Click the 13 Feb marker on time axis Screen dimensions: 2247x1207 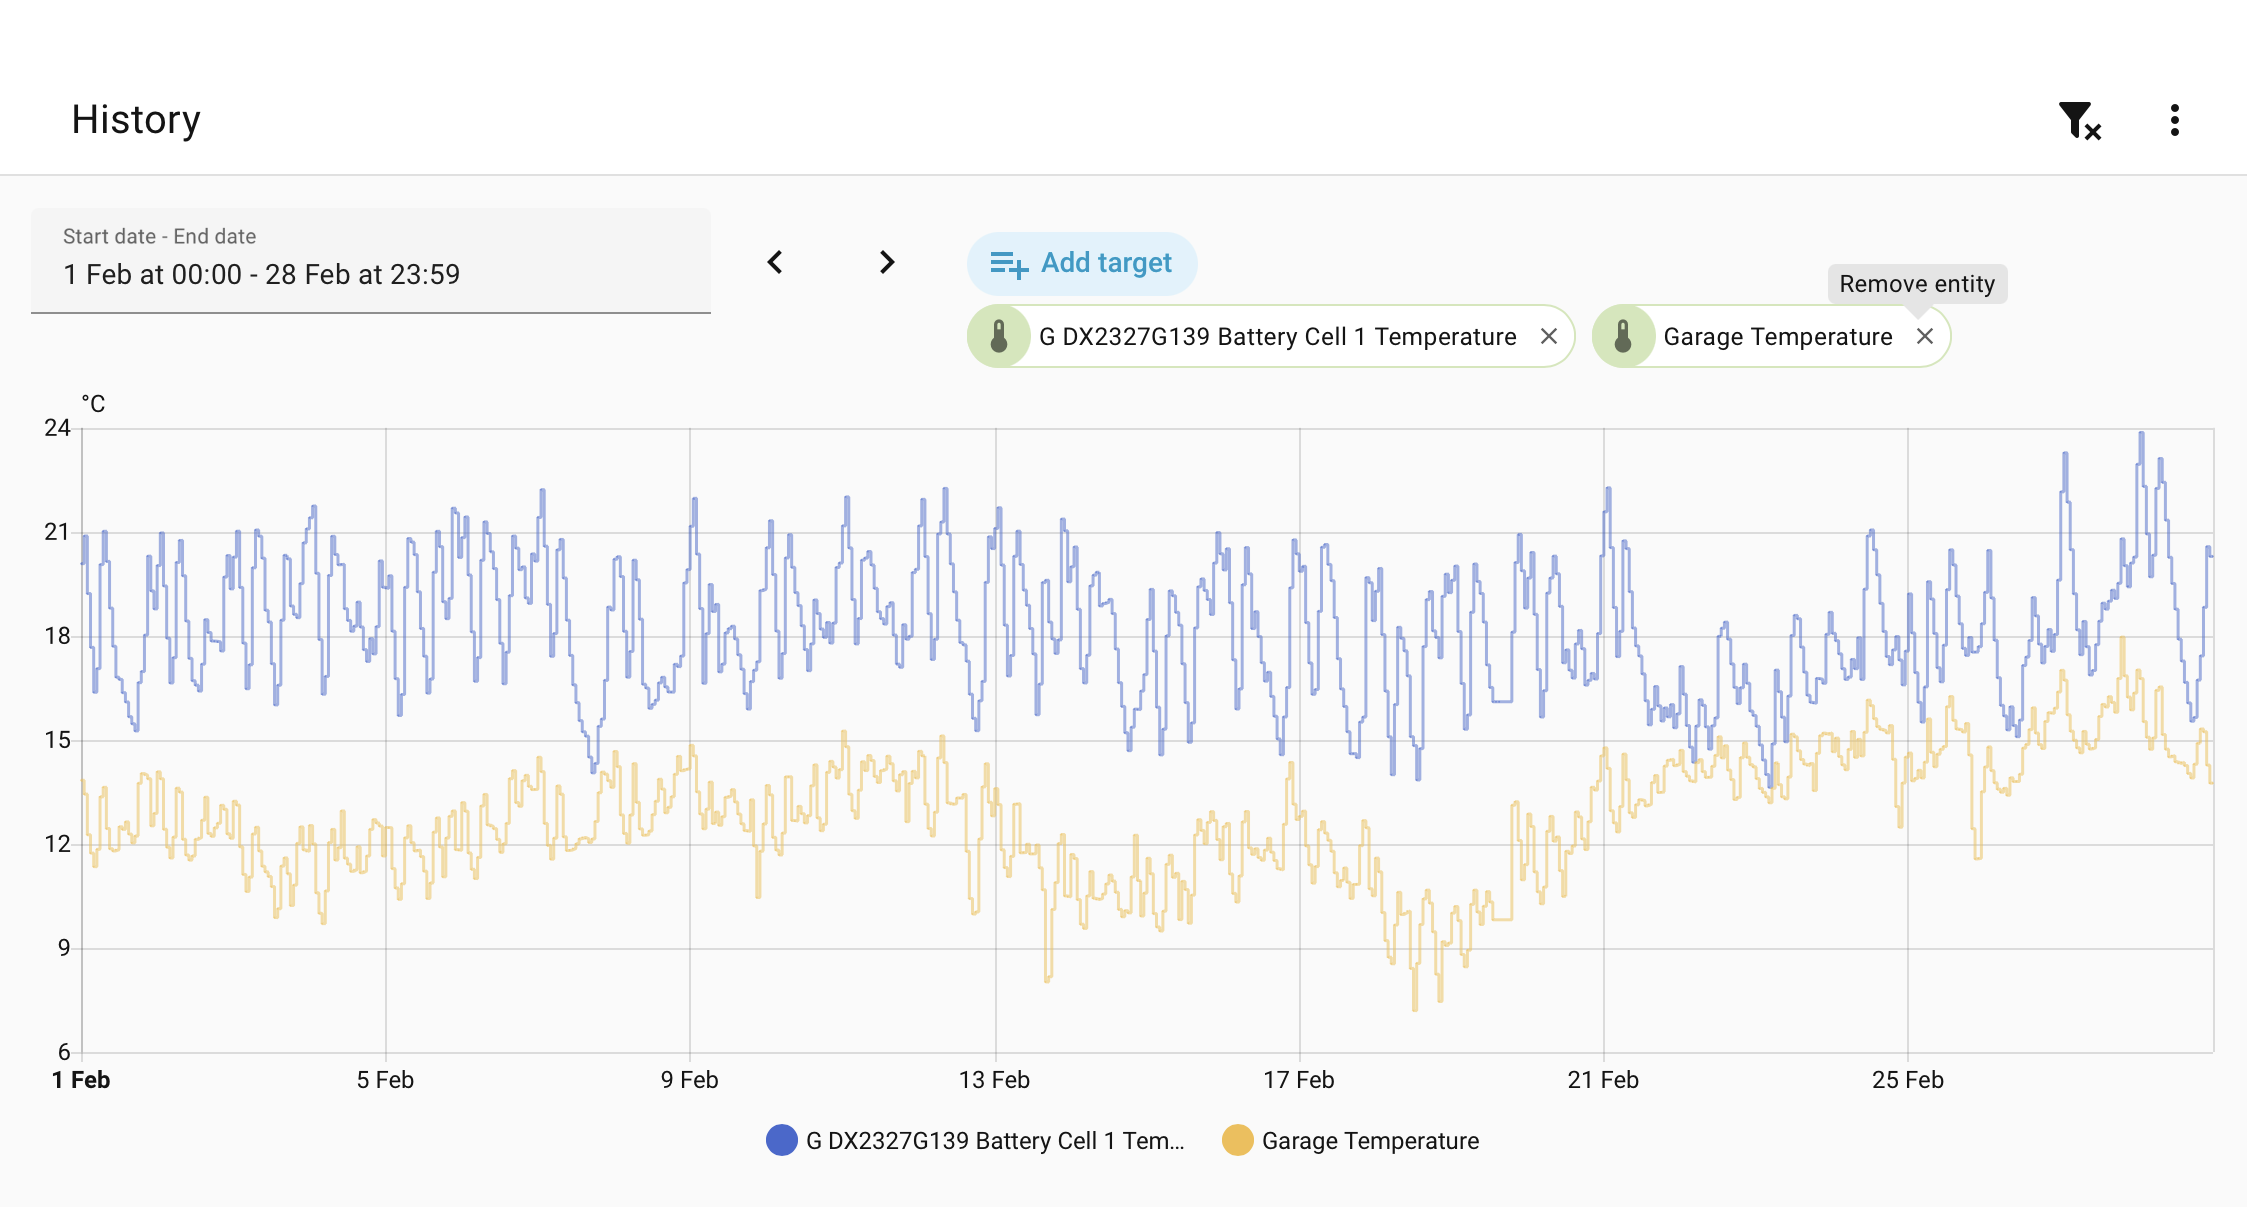994,1080
